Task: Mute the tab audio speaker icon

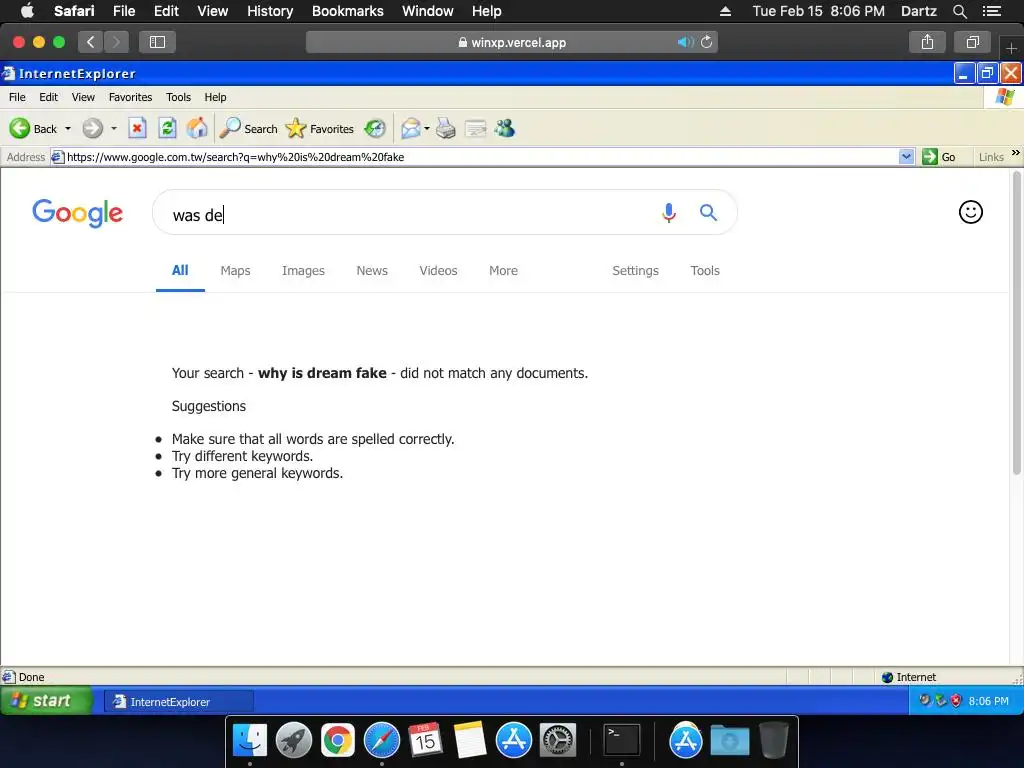Action: tap(685, 42)
